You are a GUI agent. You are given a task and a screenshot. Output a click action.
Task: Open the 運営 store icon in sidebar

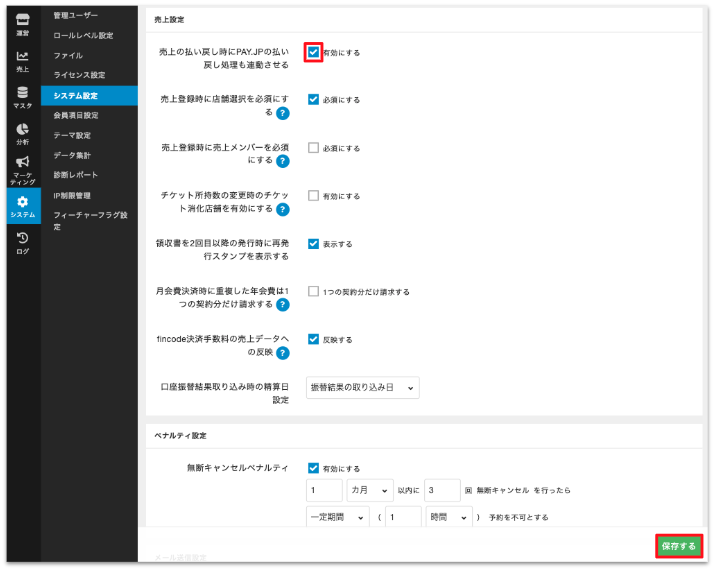23,23
